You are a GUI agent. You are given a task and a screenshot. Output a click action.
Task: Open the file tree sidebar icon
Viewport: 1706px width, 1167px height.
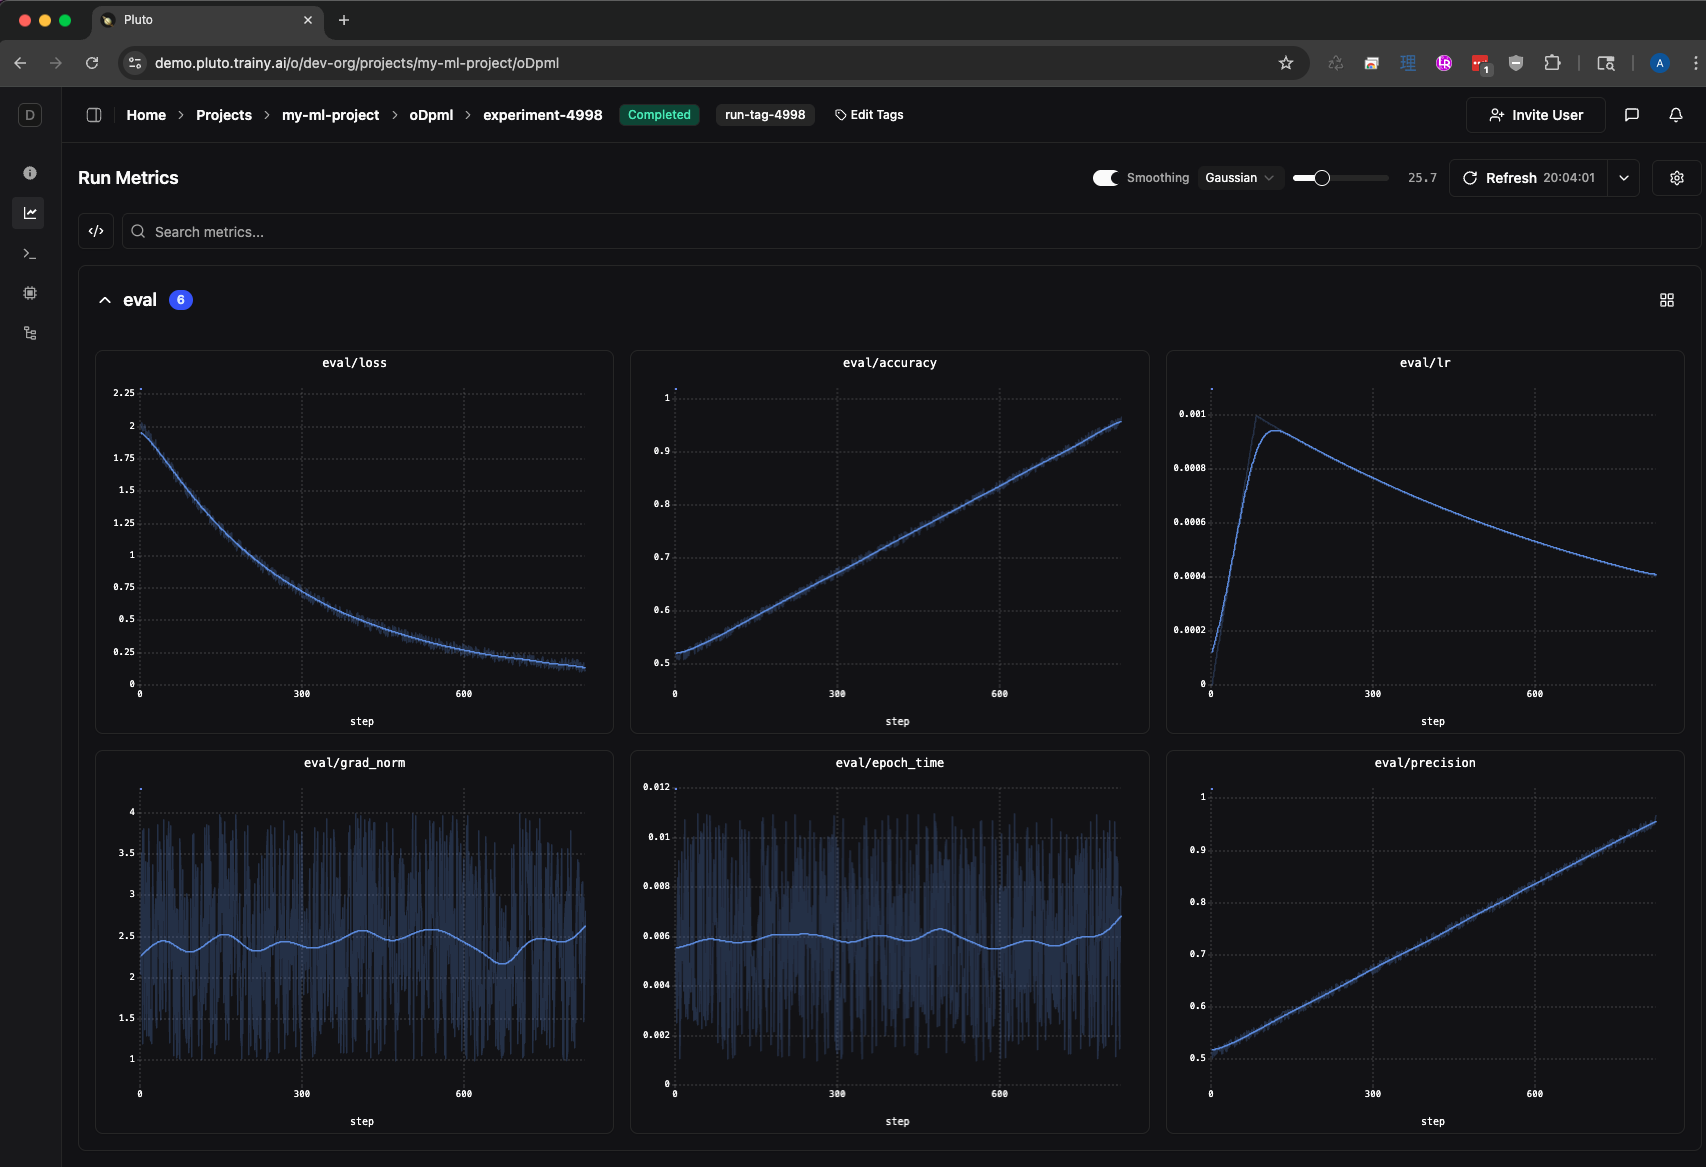30,334
